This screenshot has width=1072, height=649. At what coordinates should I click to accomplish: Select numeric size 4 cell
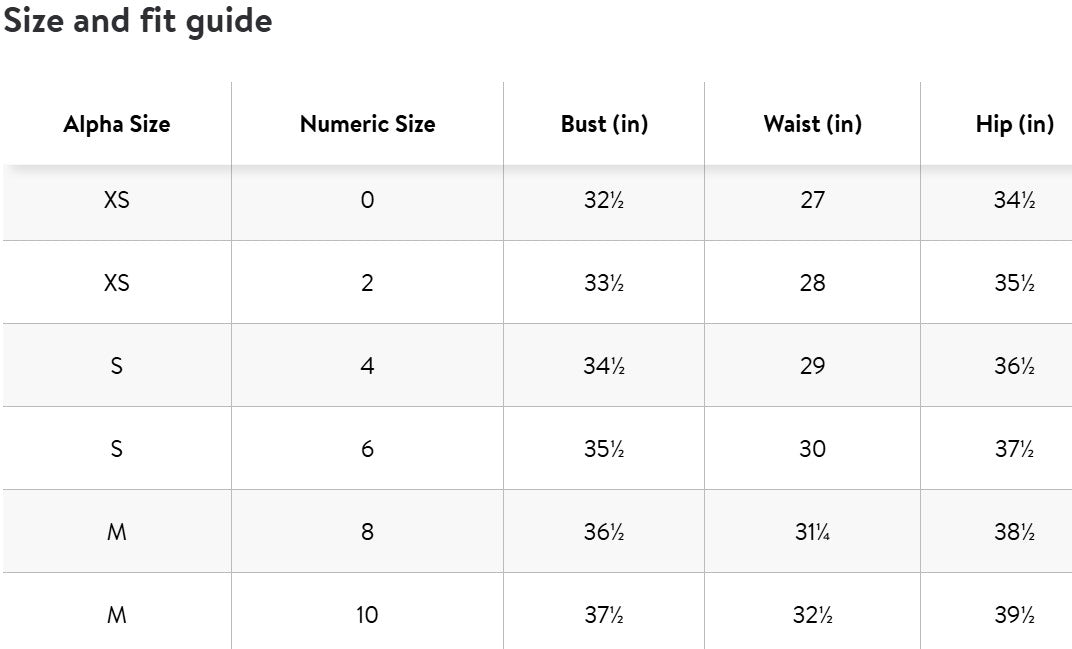point(367,366)
